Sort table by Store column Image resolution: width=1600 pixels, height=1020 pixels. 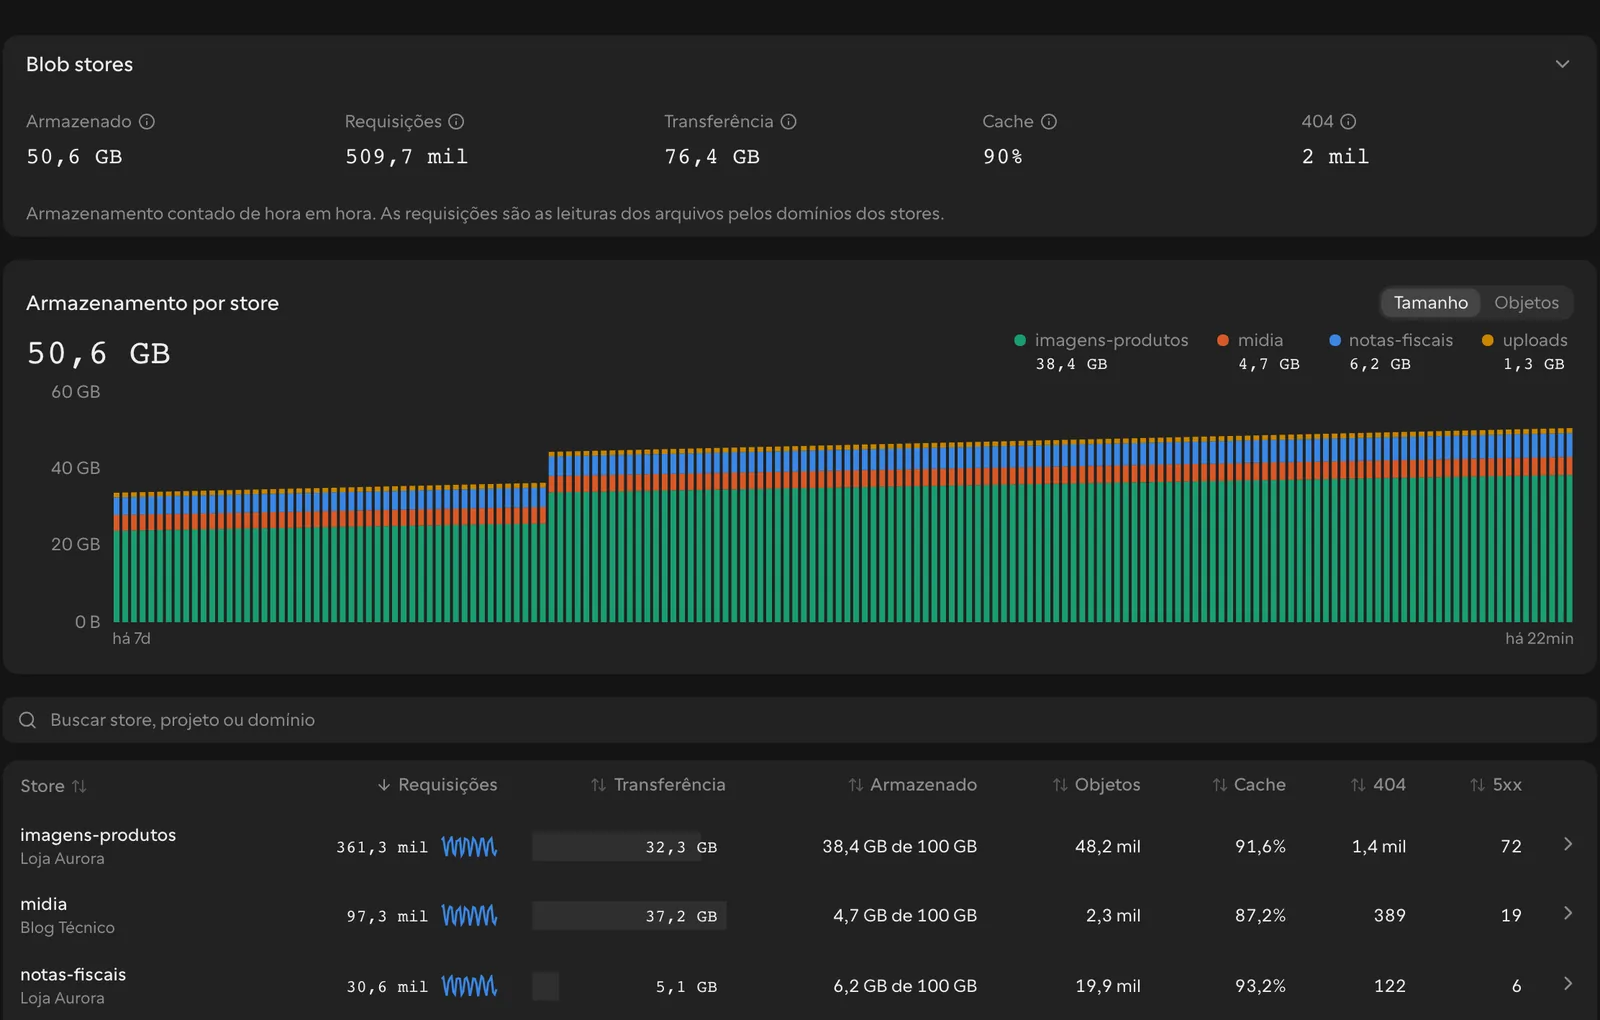click(53, 786)
